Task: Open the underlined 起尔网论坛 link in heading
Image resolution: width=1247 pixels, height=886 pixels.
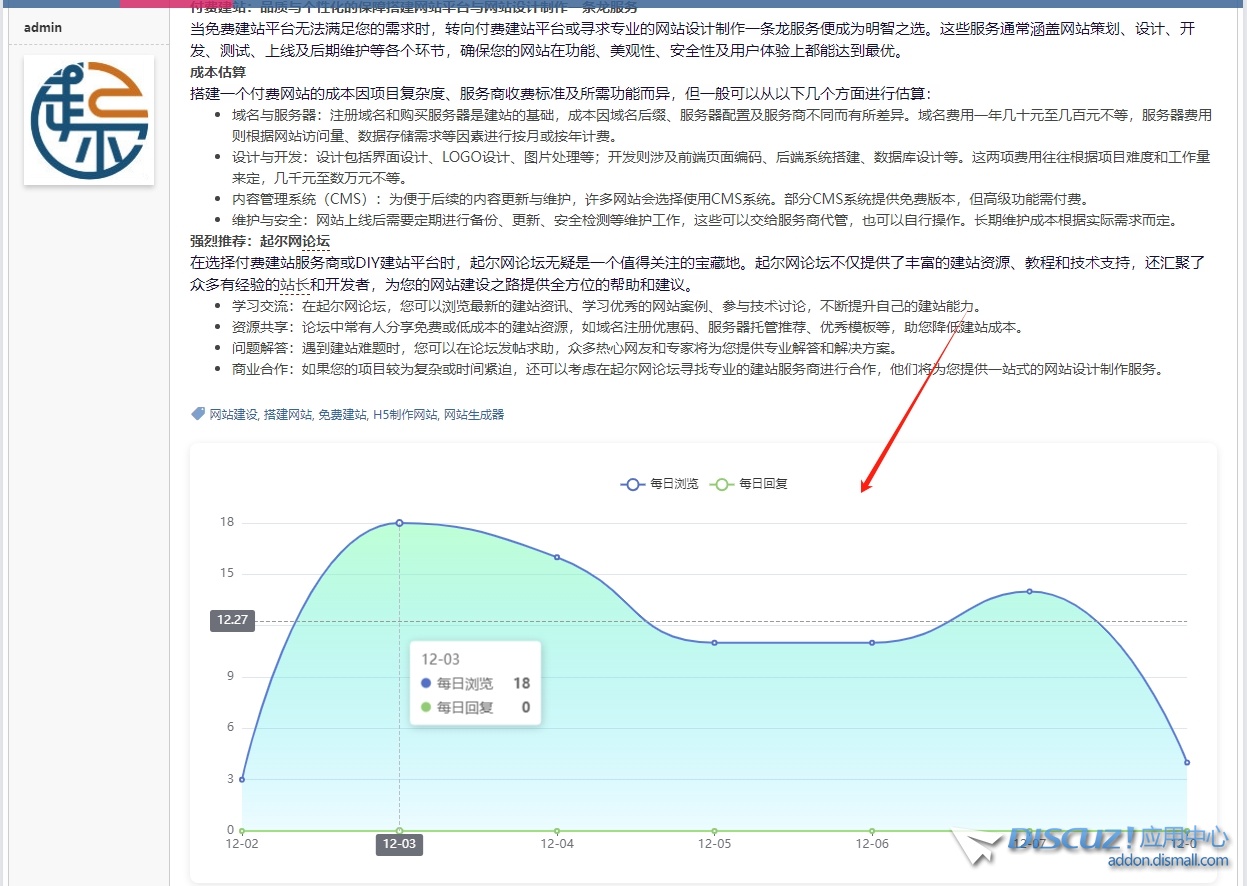Action: [x=295, y=241]
